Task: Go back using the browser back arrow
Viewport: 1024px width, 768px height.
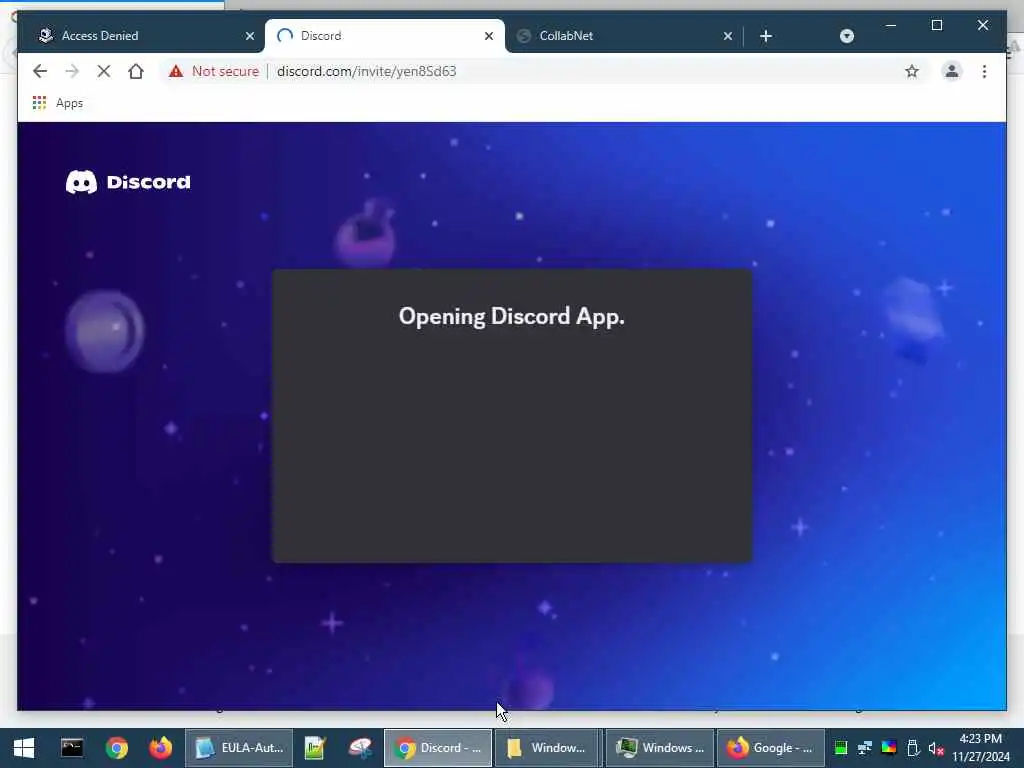Action: tap(40, 71)
